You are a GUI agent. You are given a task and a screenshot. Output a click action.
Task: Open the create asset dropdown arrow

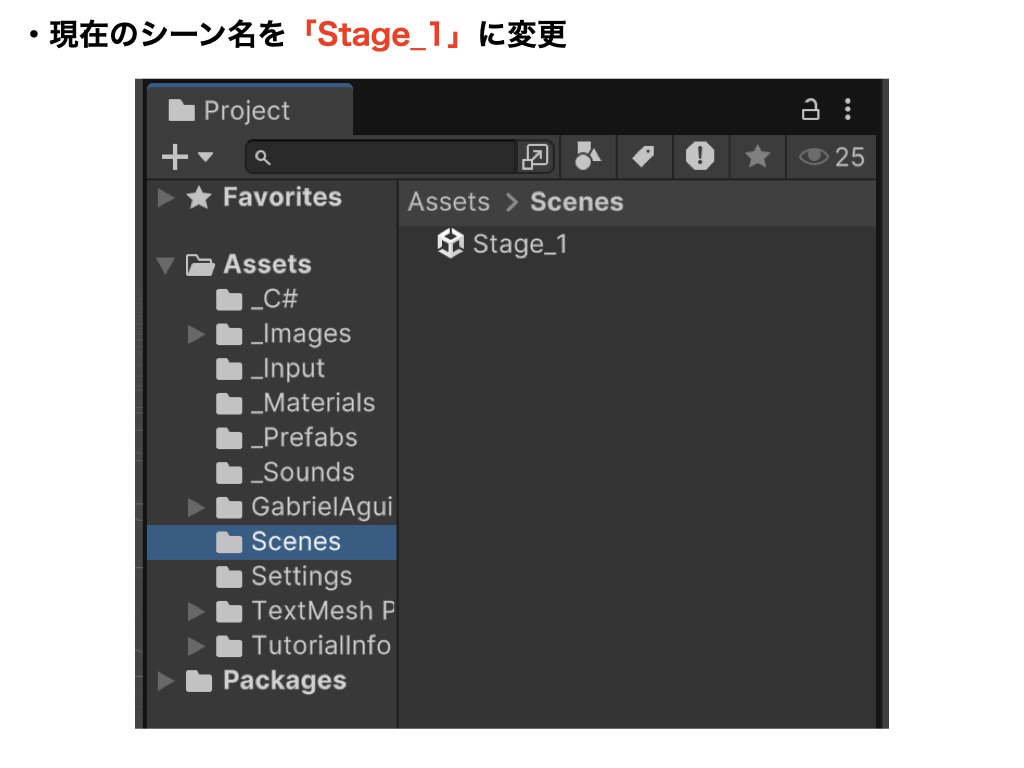[x=205, y=157]
